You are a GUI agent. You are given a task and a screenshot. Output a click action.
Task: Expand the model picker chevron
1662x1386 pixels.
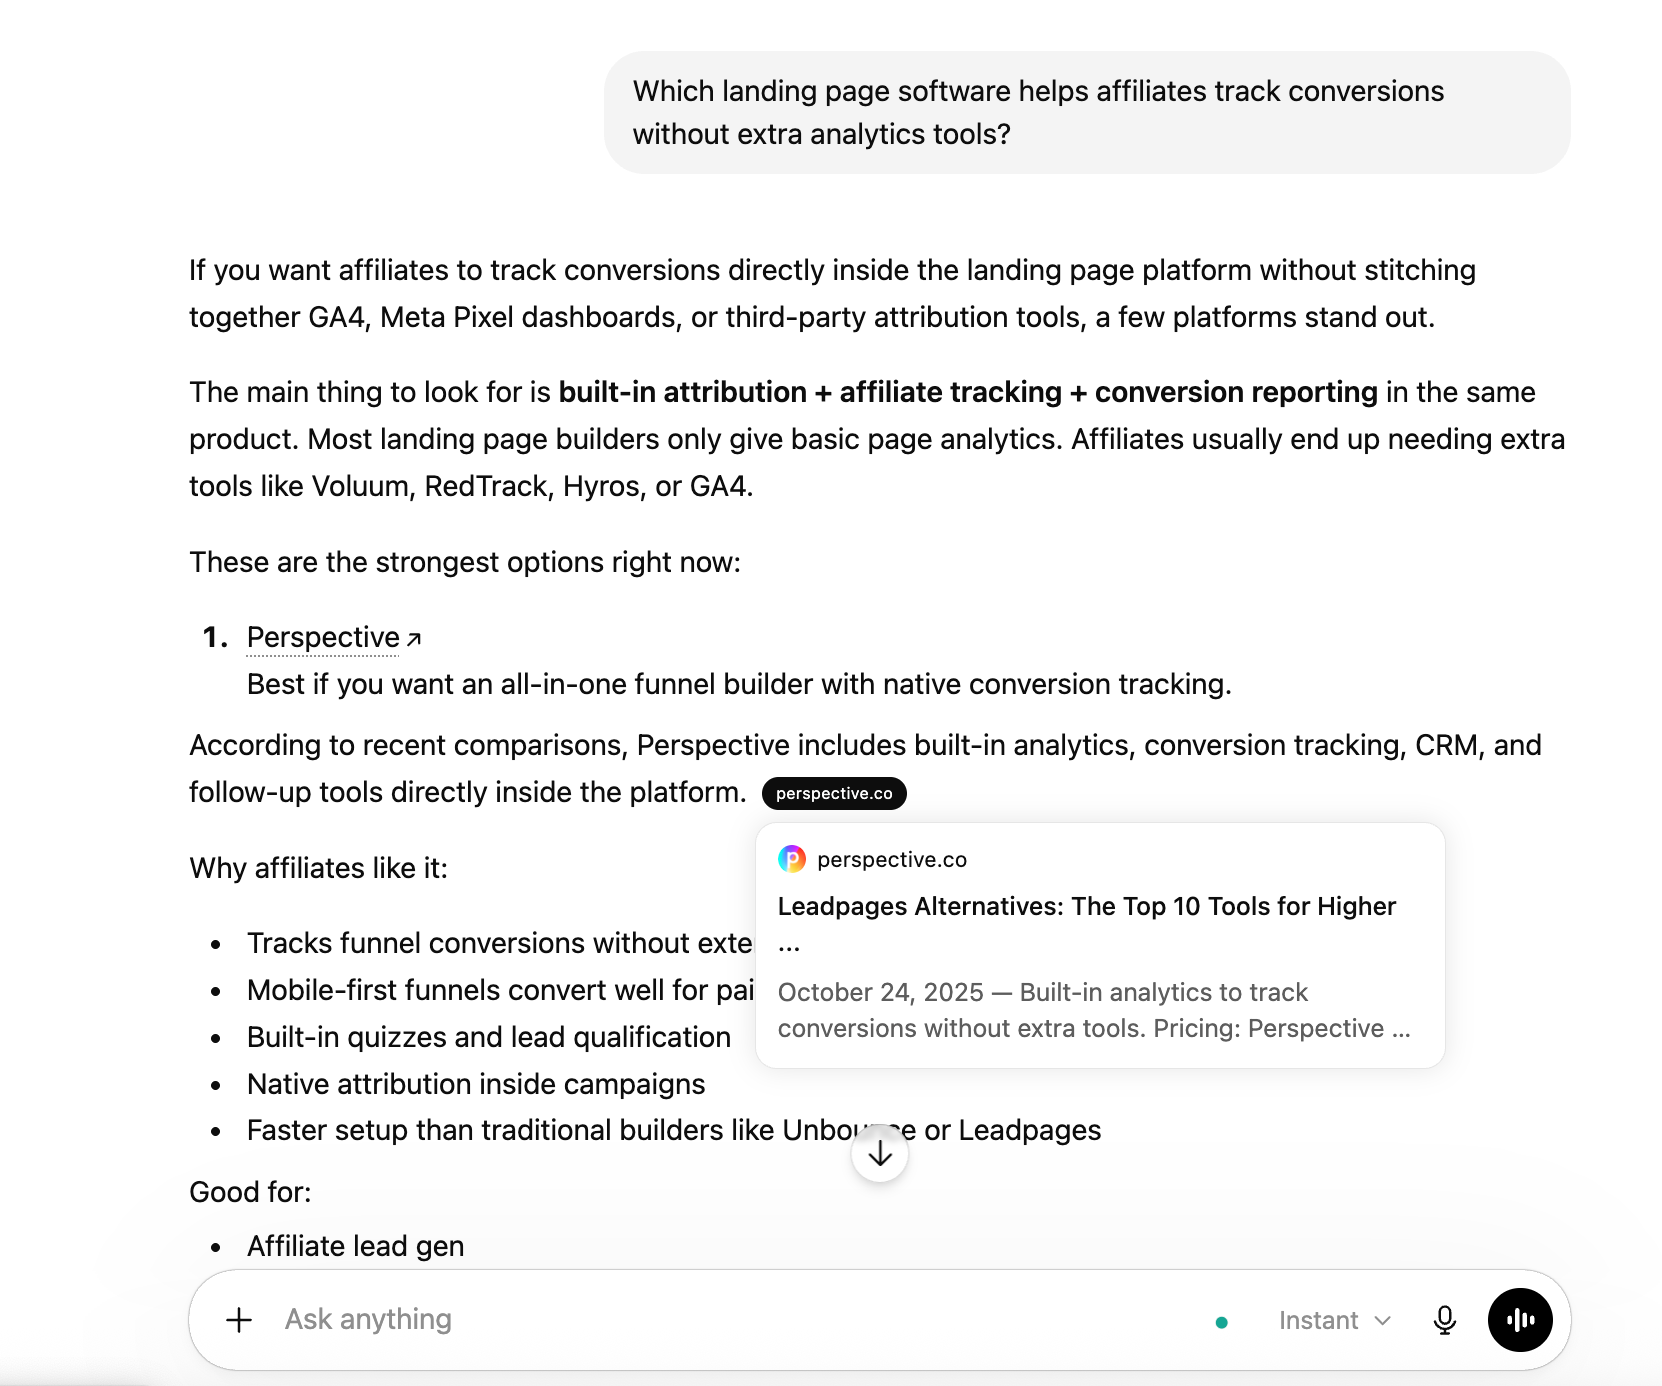pyautogui.click(x=1383, y=1321)
